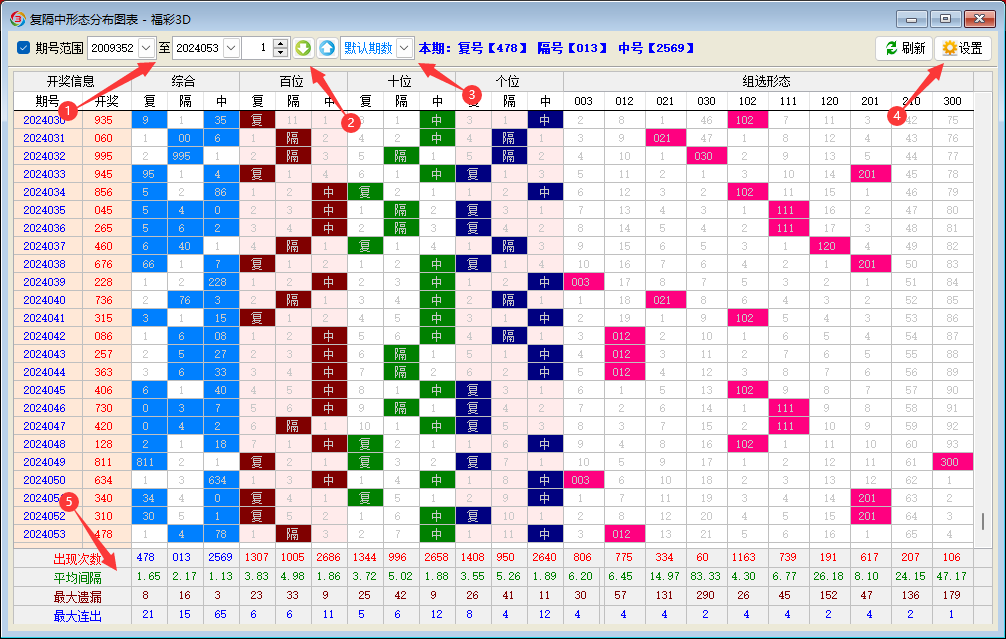Click the 综合 column group header
The image size is (1006, 639).
coord(185,82)
